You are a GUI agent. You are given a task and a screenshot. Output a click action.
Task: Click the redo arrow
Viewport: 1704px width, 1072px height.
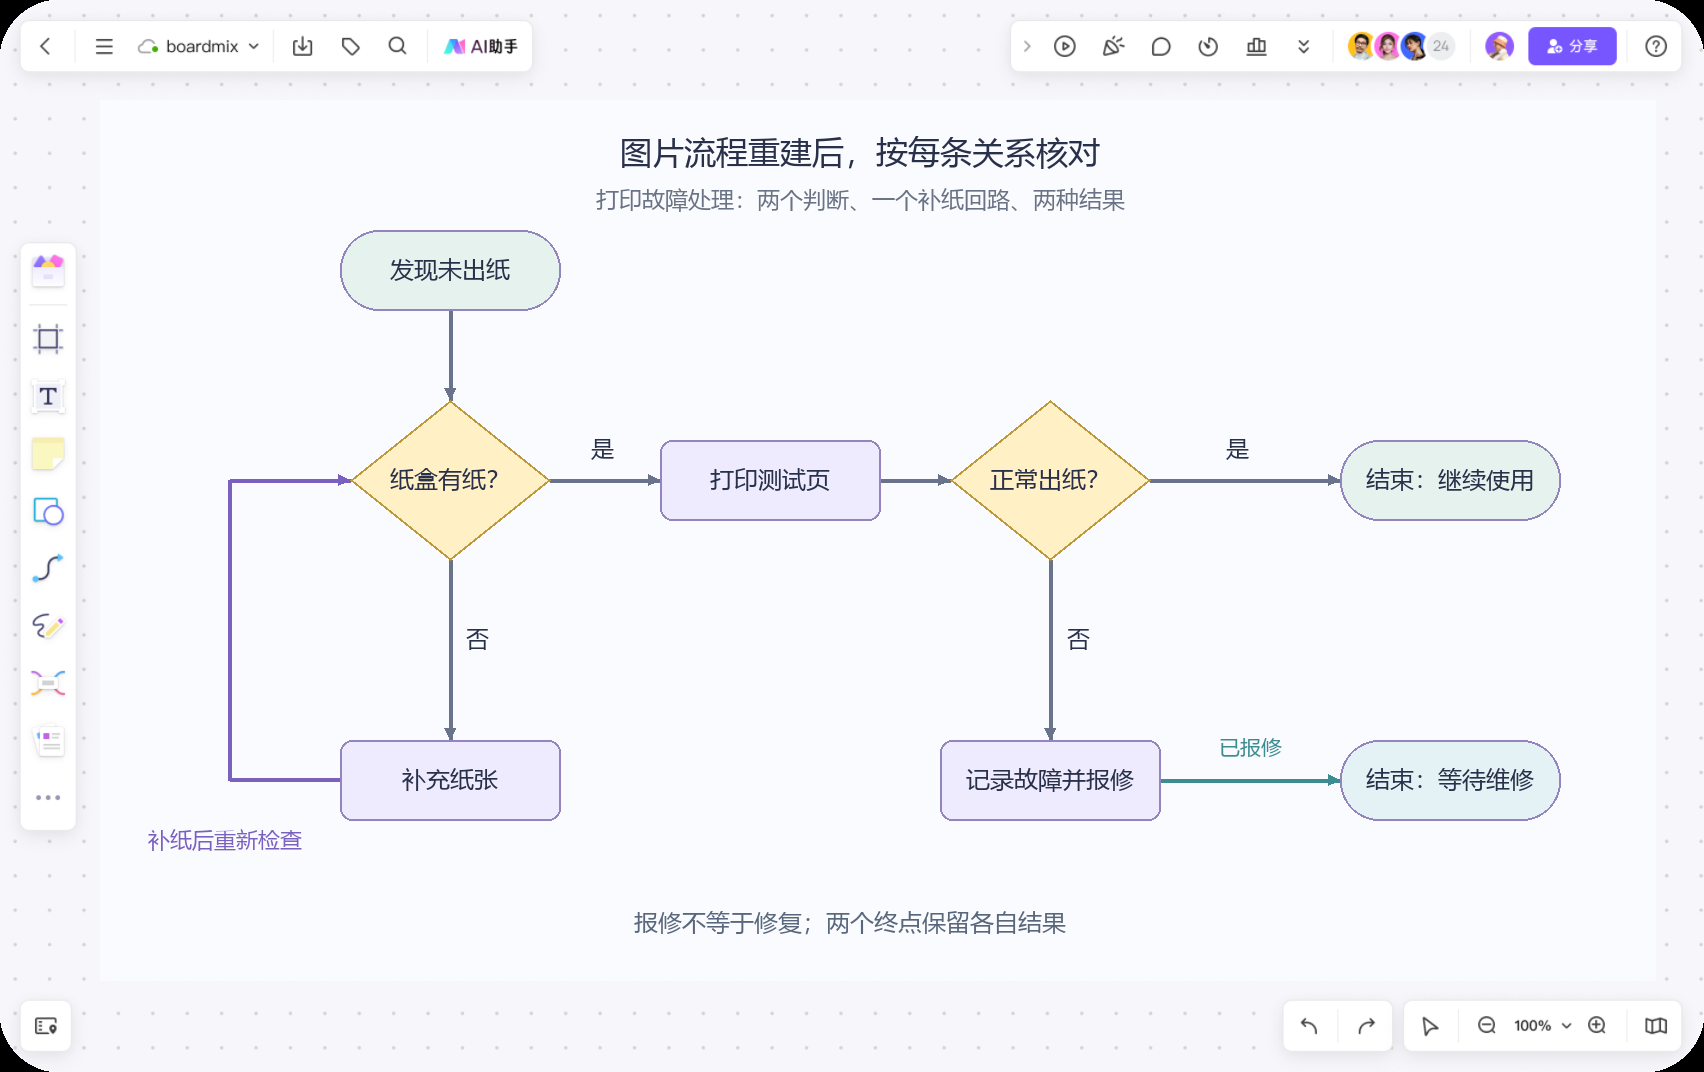(x=1366, y=1026)
